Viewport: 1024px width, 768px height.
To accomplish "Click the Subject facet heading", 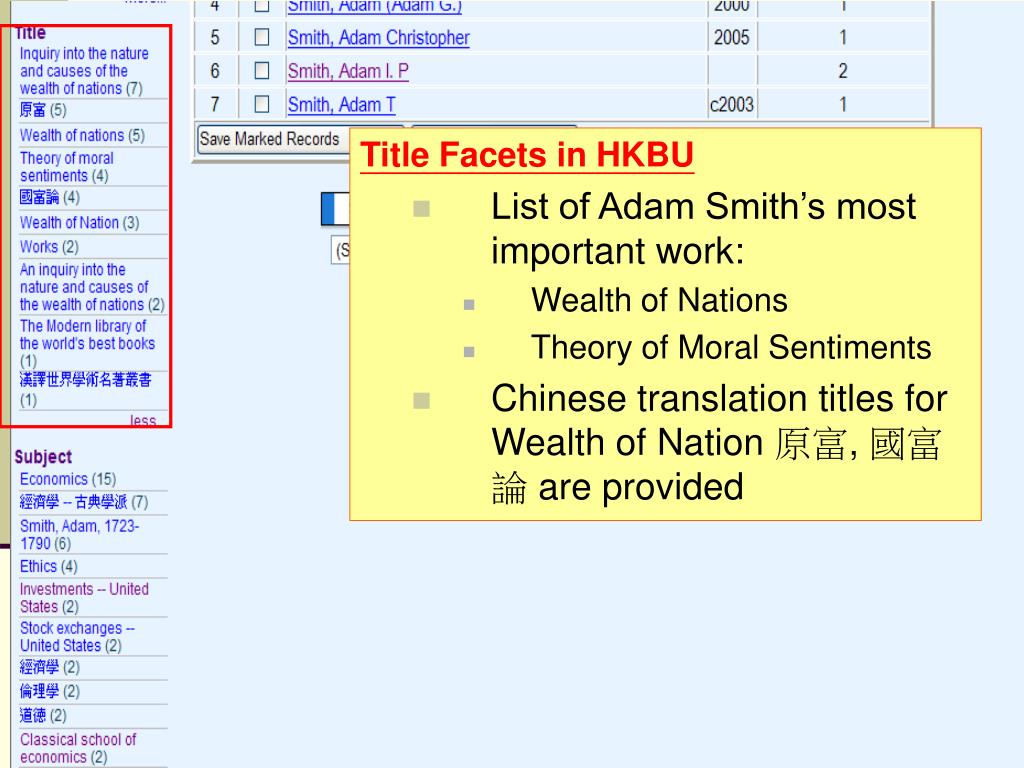I will click(x=43, y=457).
